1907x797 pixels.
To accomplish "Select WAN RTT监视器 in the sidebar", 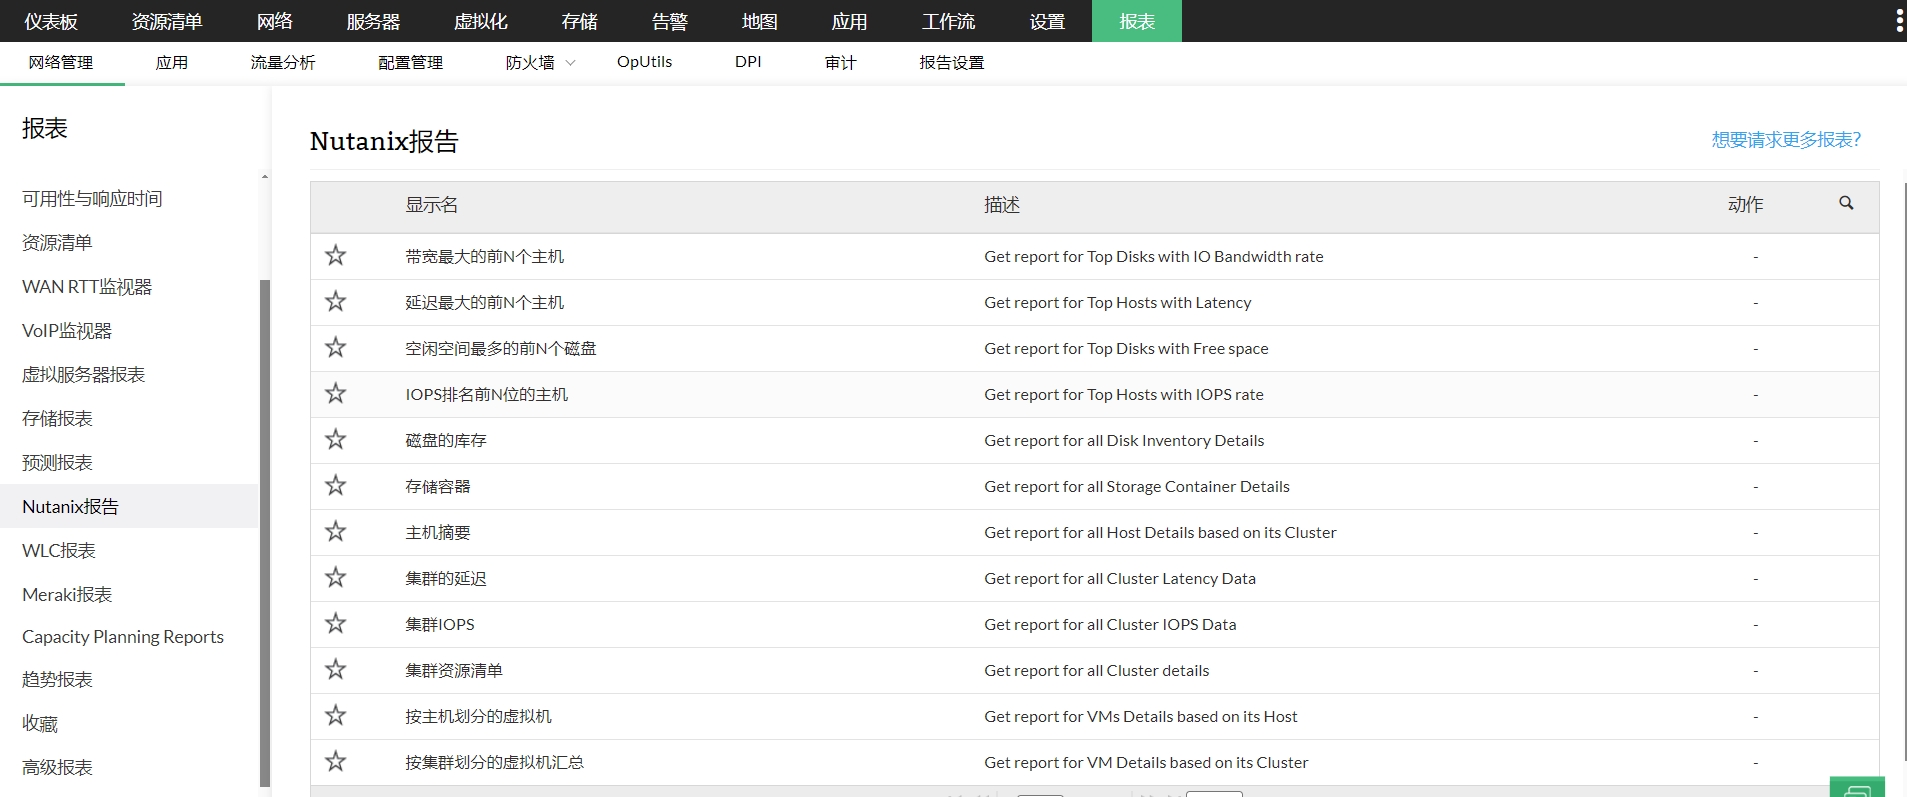I will (x=87, y=286).
